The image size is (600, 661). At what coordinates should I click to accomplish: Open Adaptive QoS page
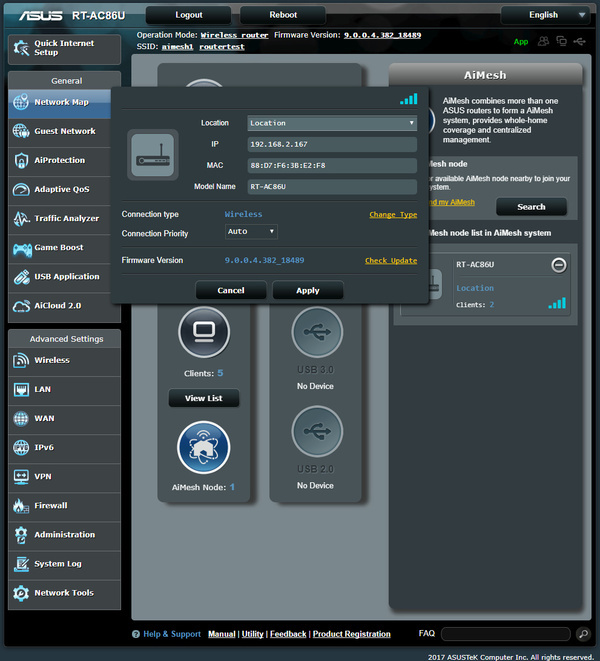(x=59, y=190)
